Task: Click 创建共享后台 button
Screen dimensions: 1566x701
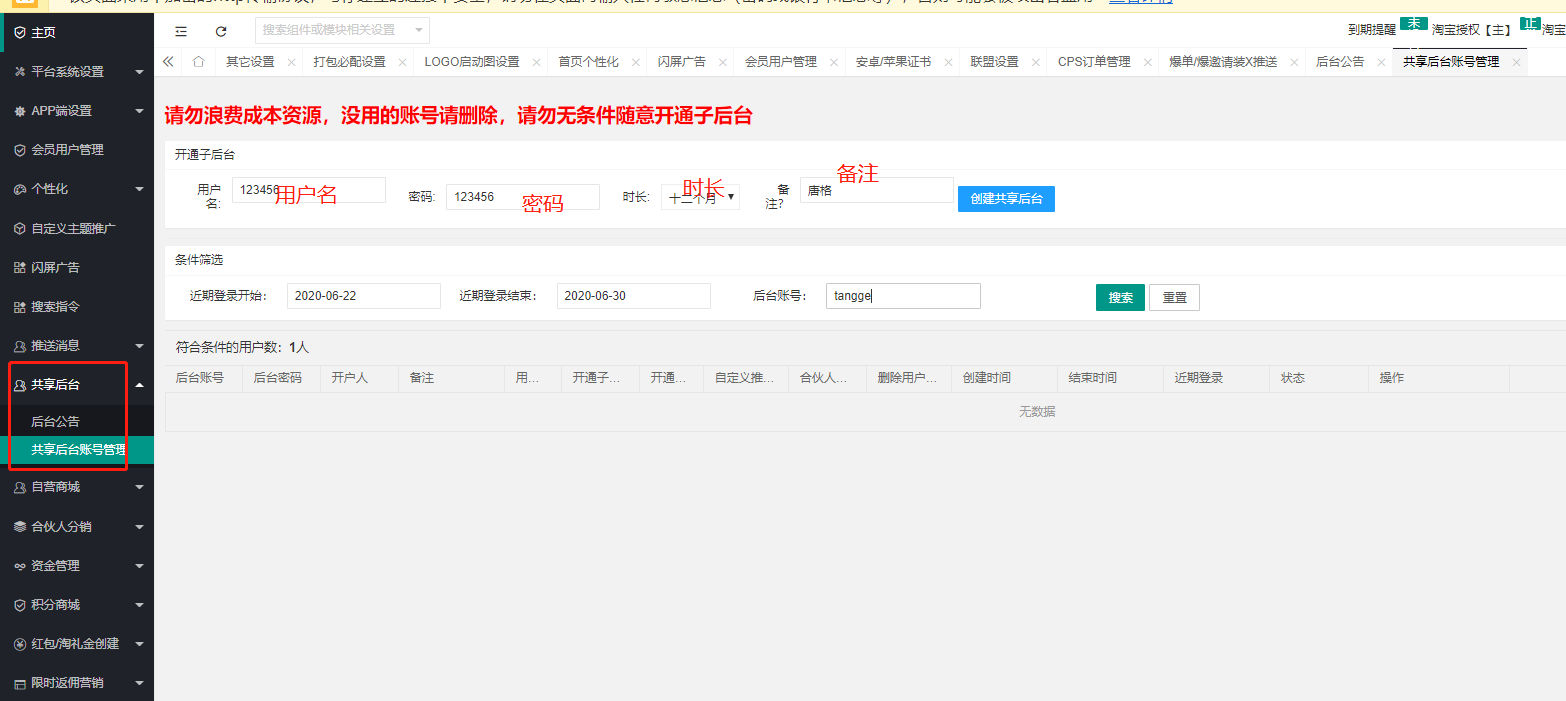Action: pos(1006,199)
